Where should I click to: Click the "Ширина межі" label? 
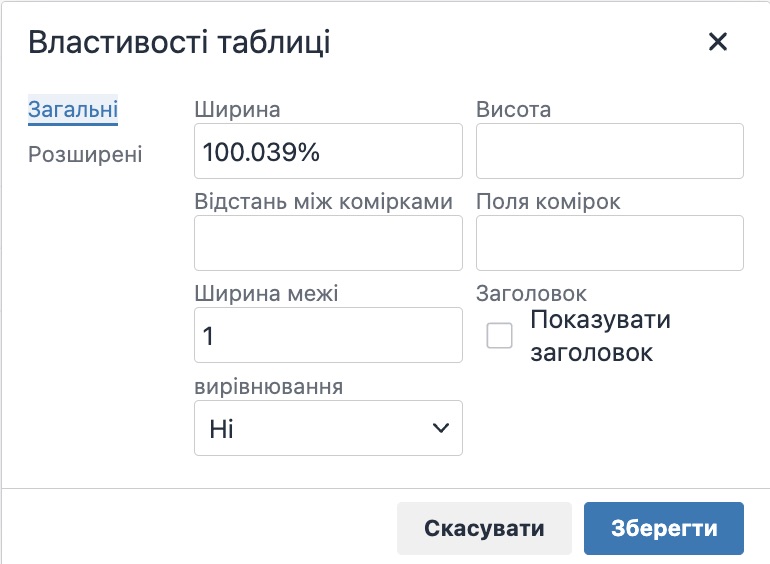point(267,294)
